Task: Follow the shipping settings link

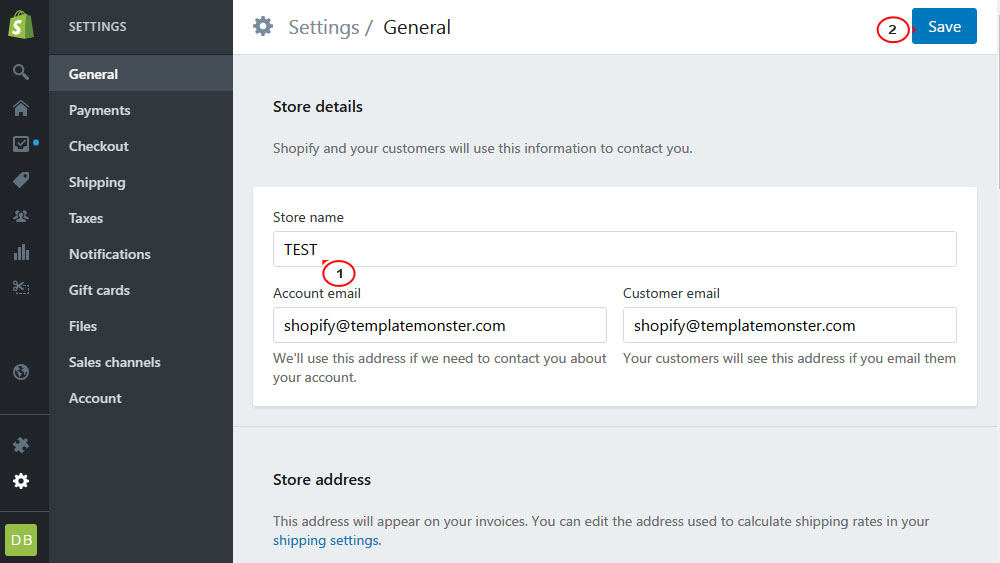Action: point(326,540)
